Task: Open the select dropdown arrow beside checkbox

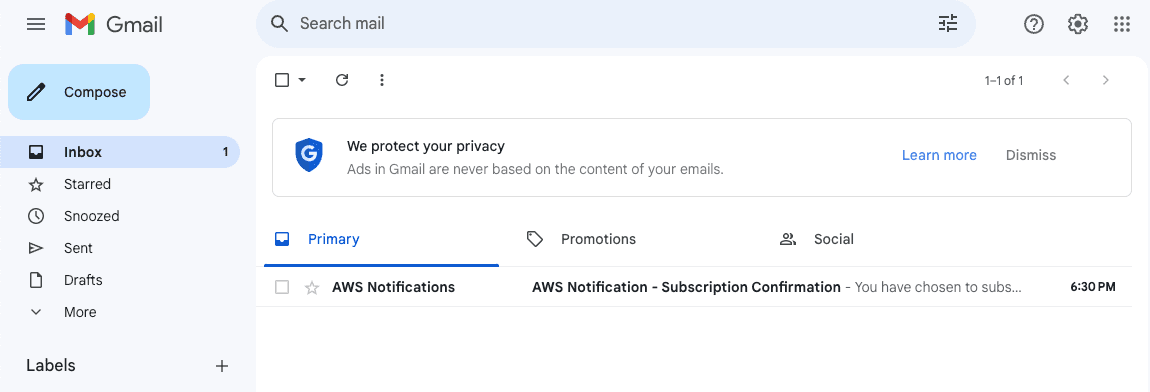Action: [x=302, y=80]
